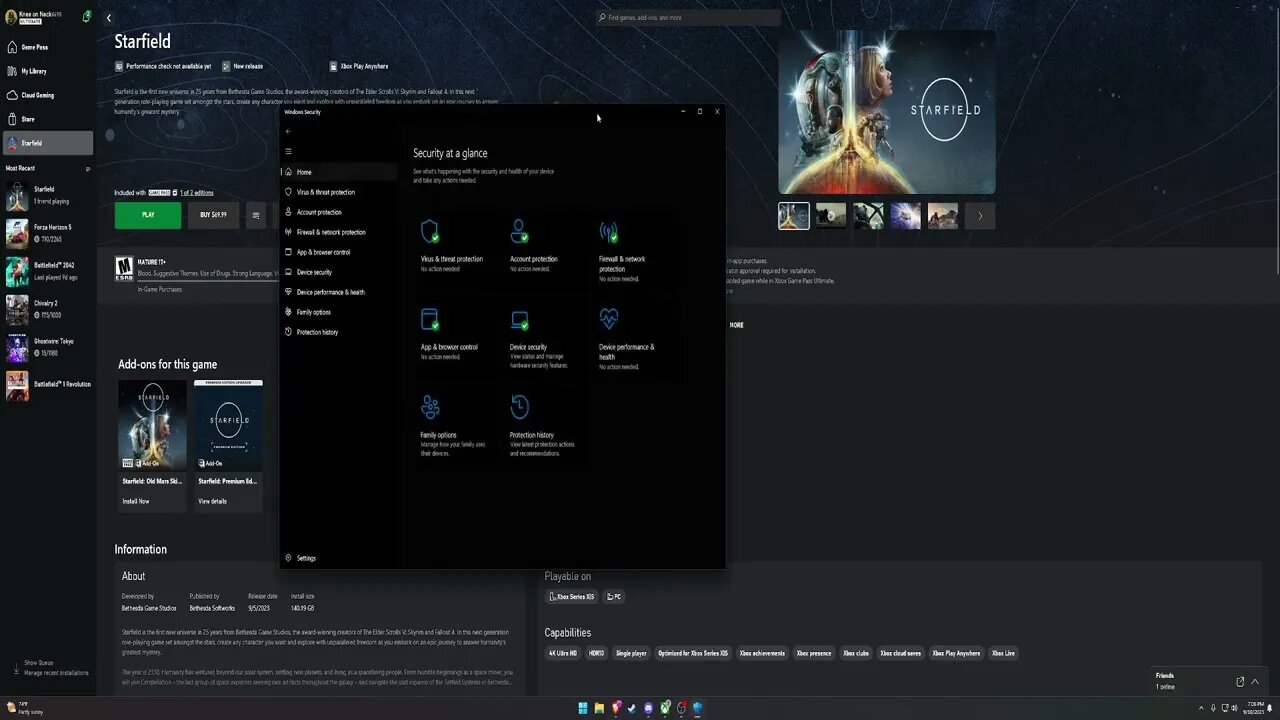
Task: Select Virus & threat protection sidebar item
Action: click(x=338, y=192)
